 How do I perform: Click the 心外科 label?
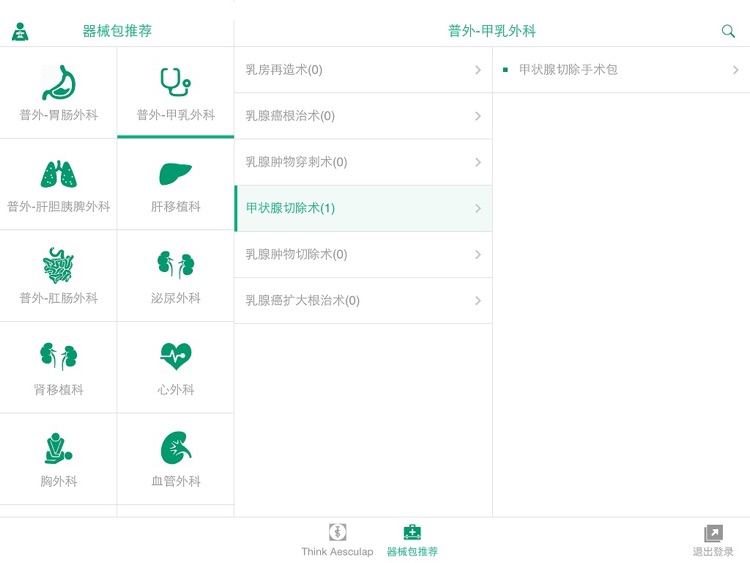176,390
